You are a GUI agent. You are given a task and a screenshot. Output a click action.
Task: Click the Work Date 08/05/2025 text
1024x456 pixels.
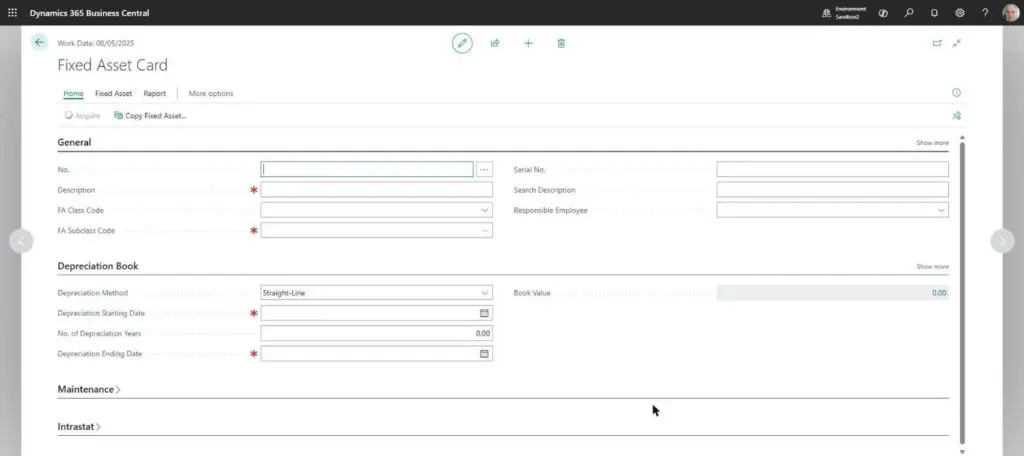click(96, 43)
